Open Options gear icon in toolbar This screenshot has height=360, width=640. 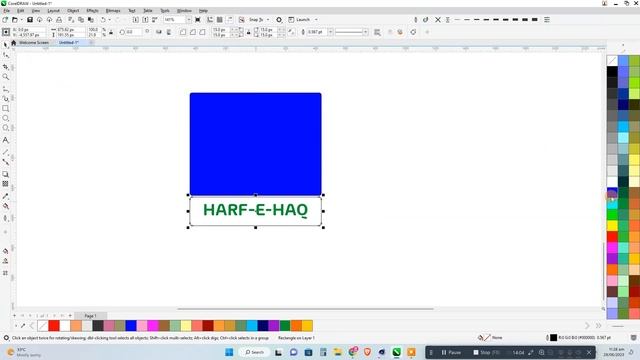point(279,20)
